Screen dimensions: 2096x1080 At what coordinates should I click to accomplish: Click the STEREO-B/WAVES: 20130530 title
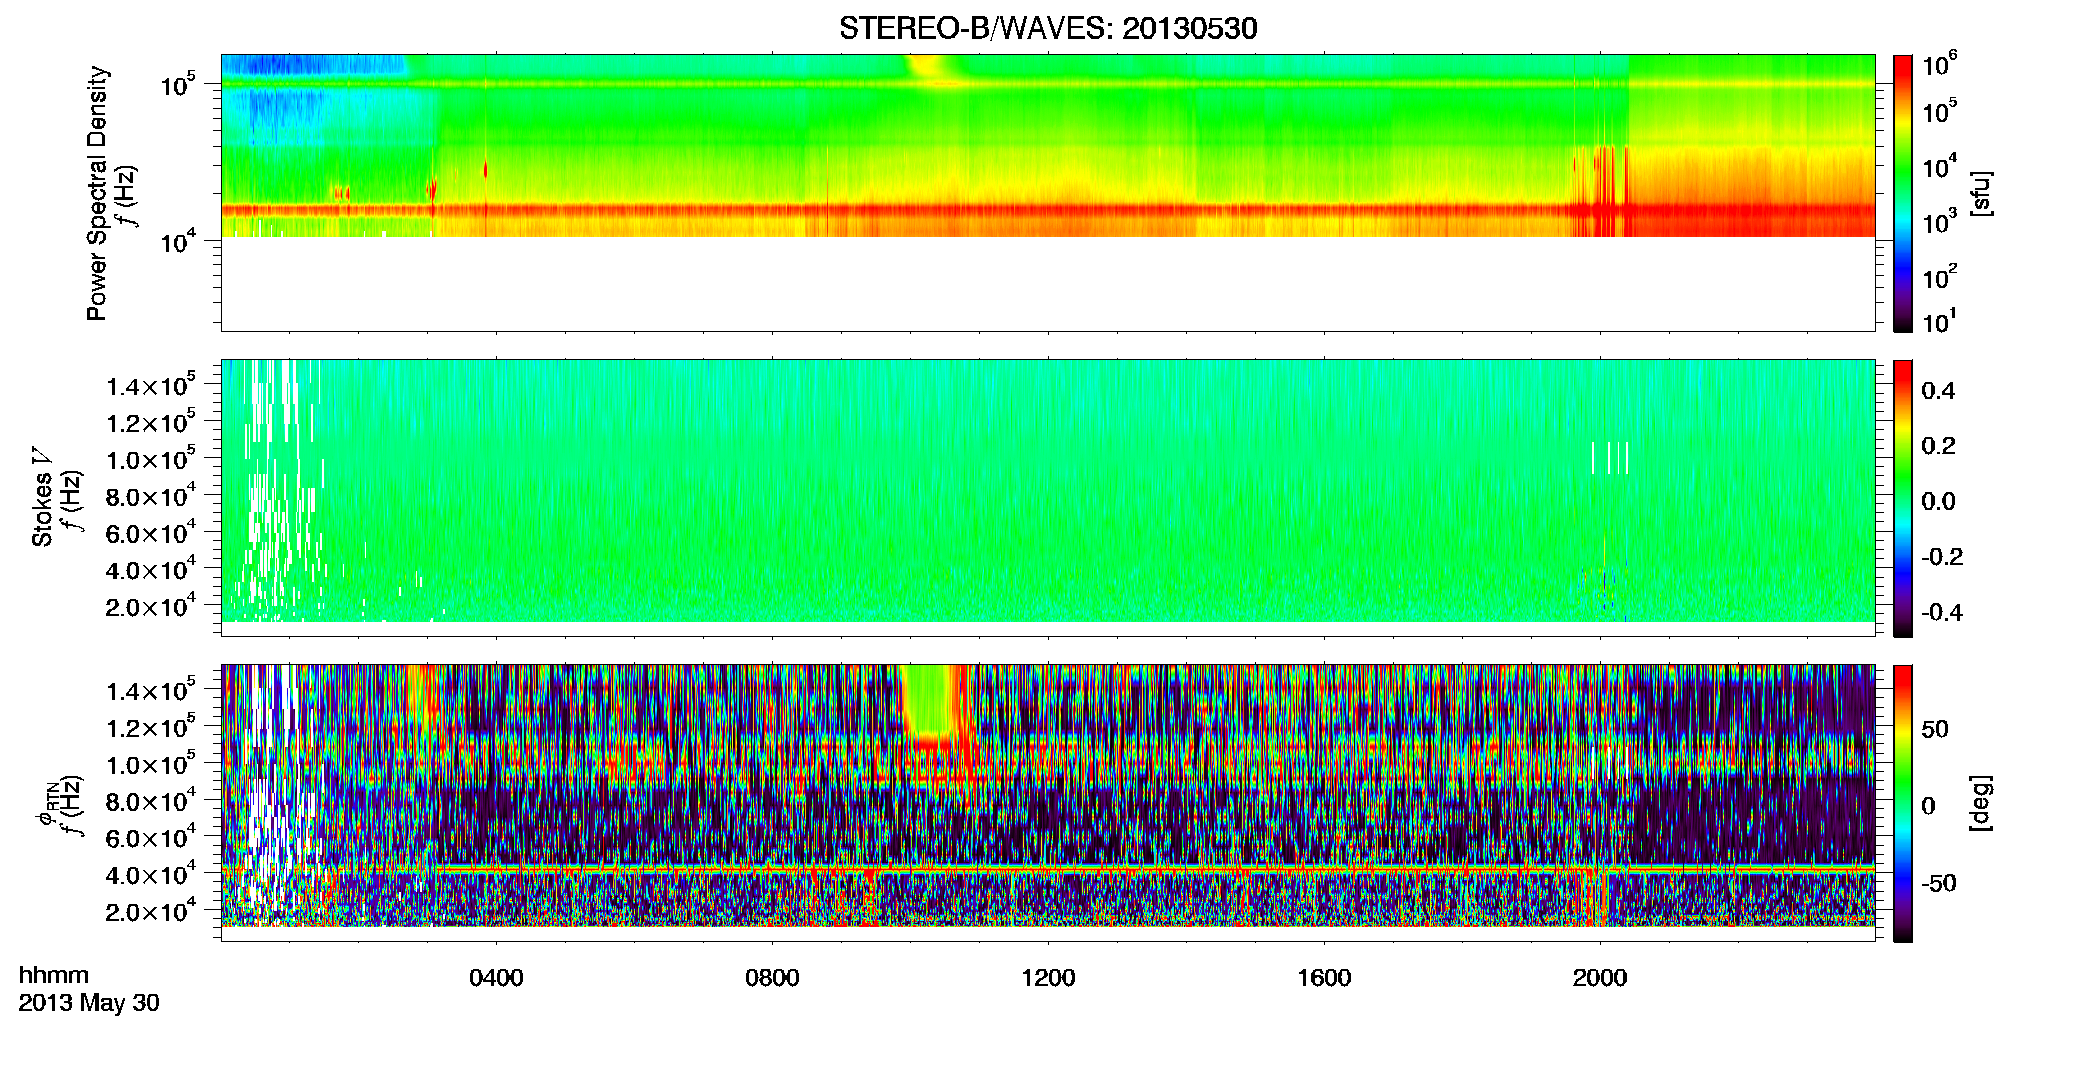click(x=1048, y=28)
